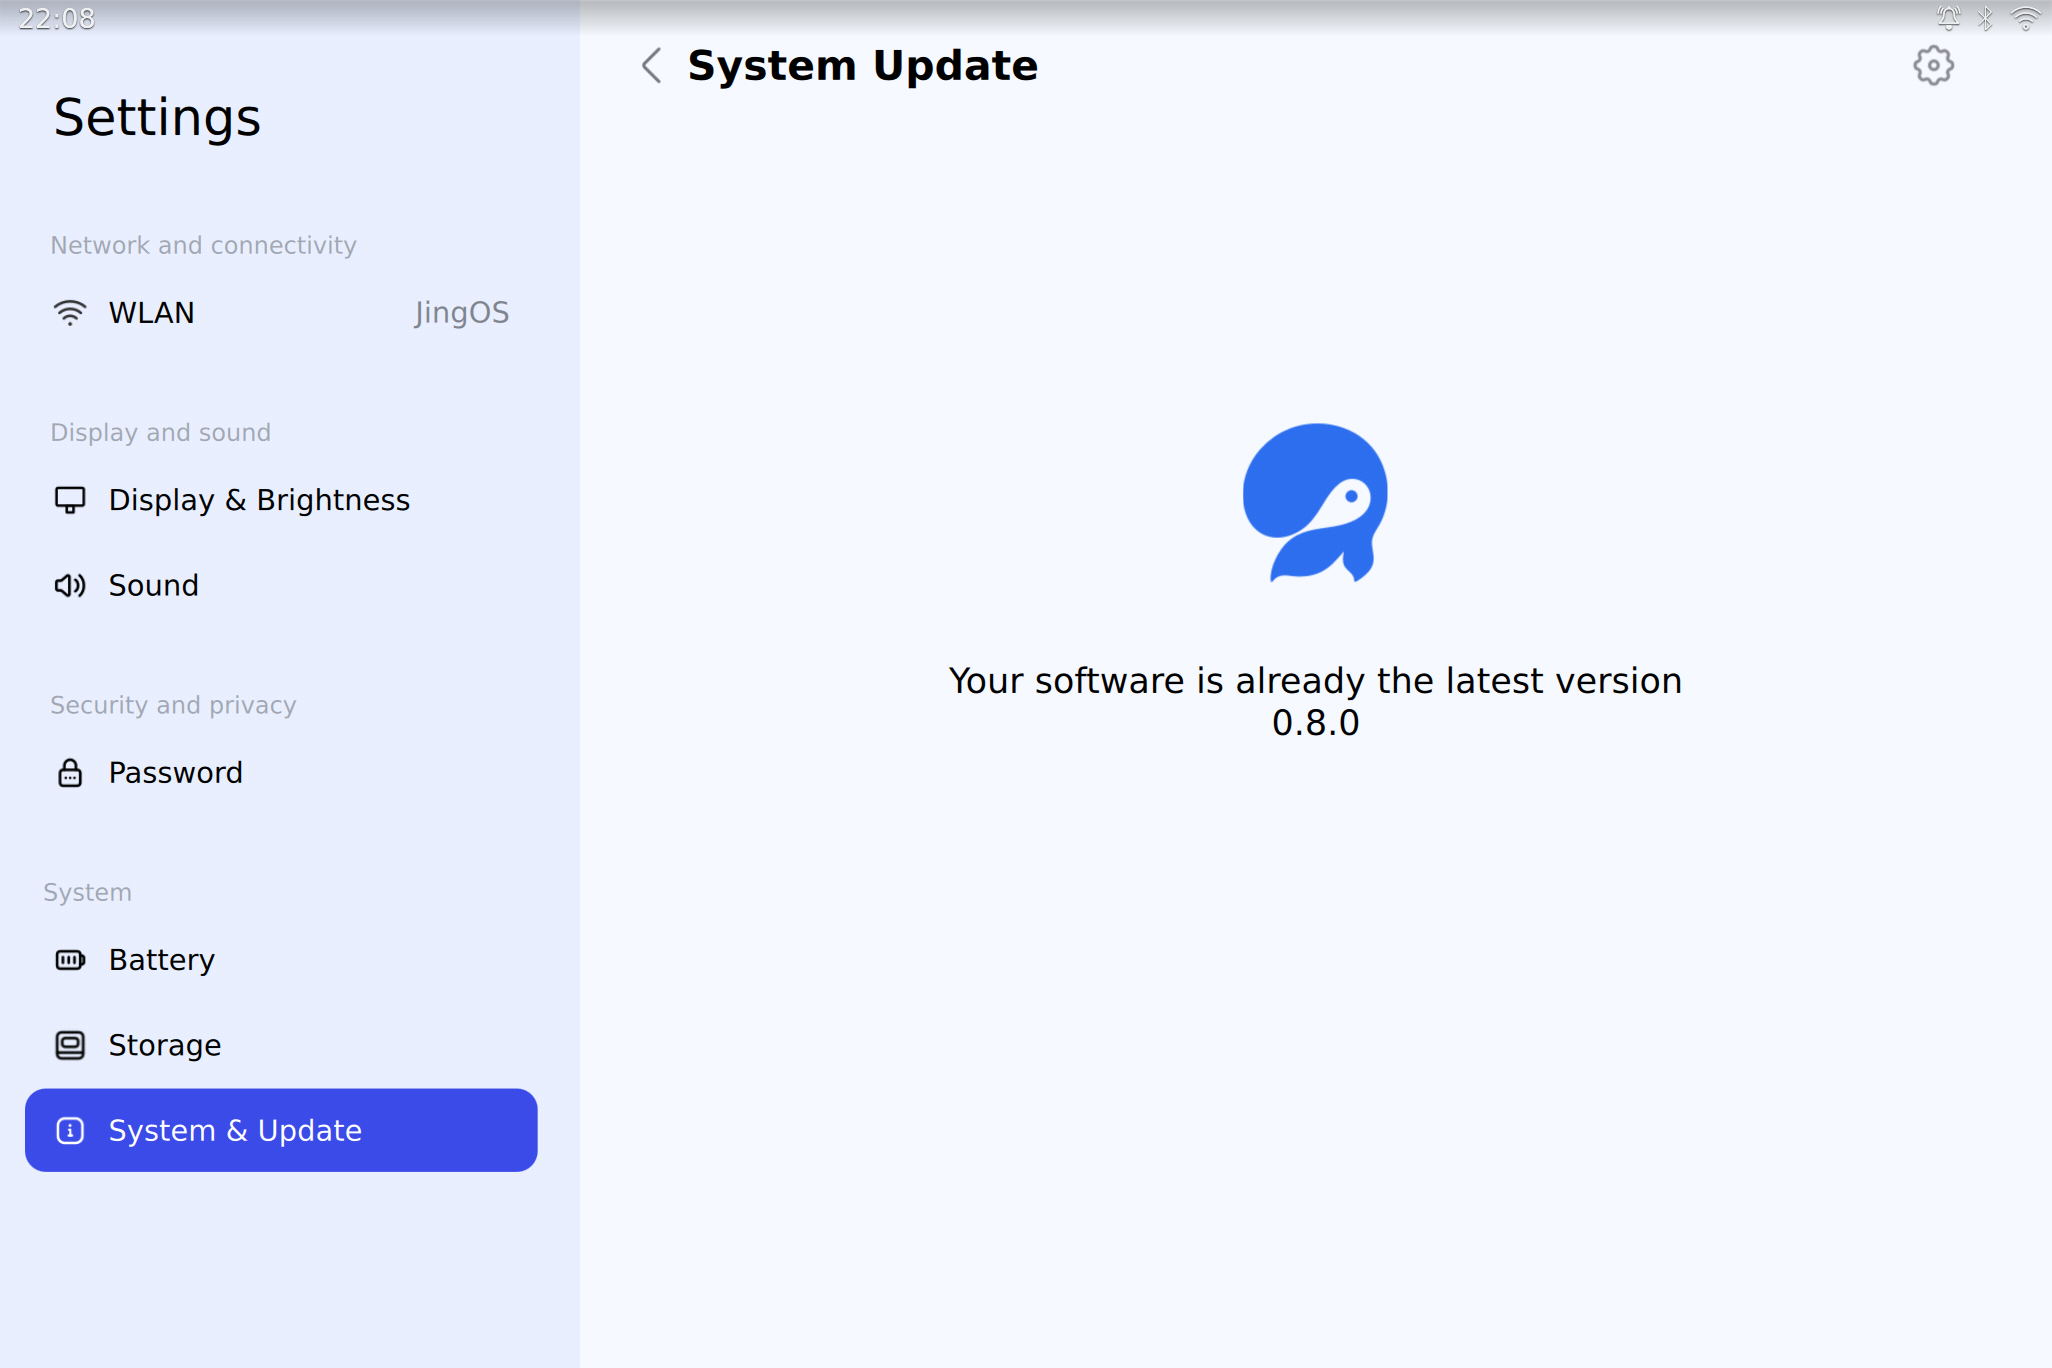Select Display & Brightness from sidebar
This screenshot has width=2052, height=1368.
tap(258, 500)
